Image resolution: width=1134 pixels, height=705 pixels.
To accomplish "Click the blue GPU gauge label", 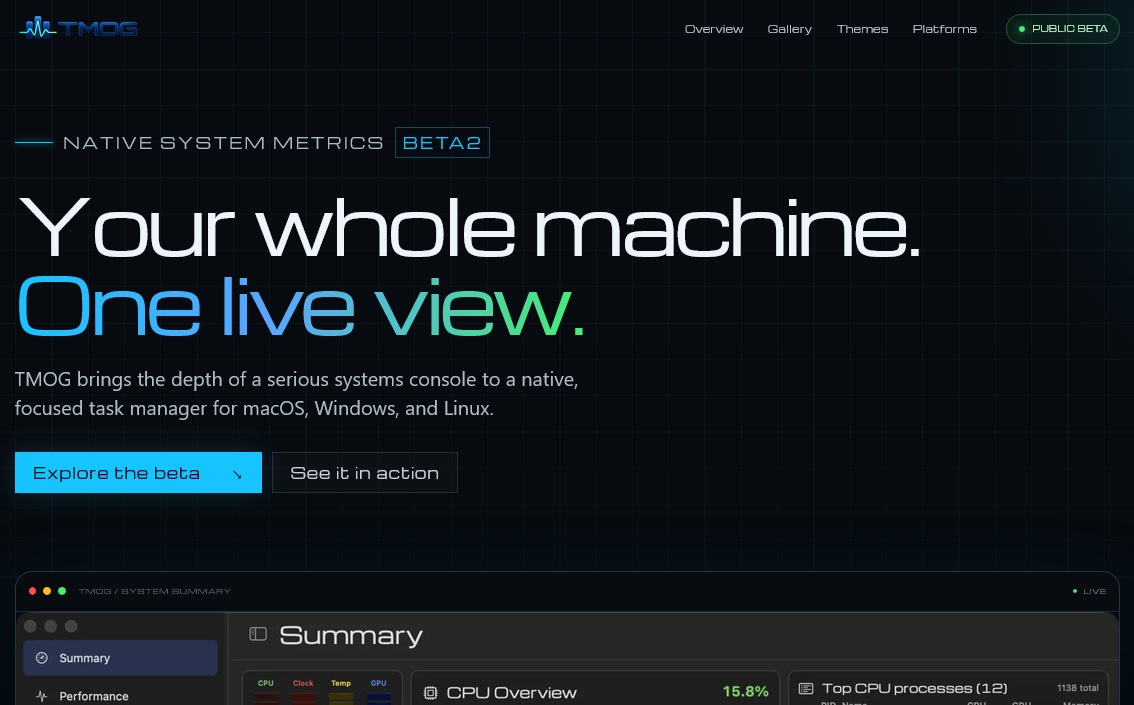I will tap(378, 683).
